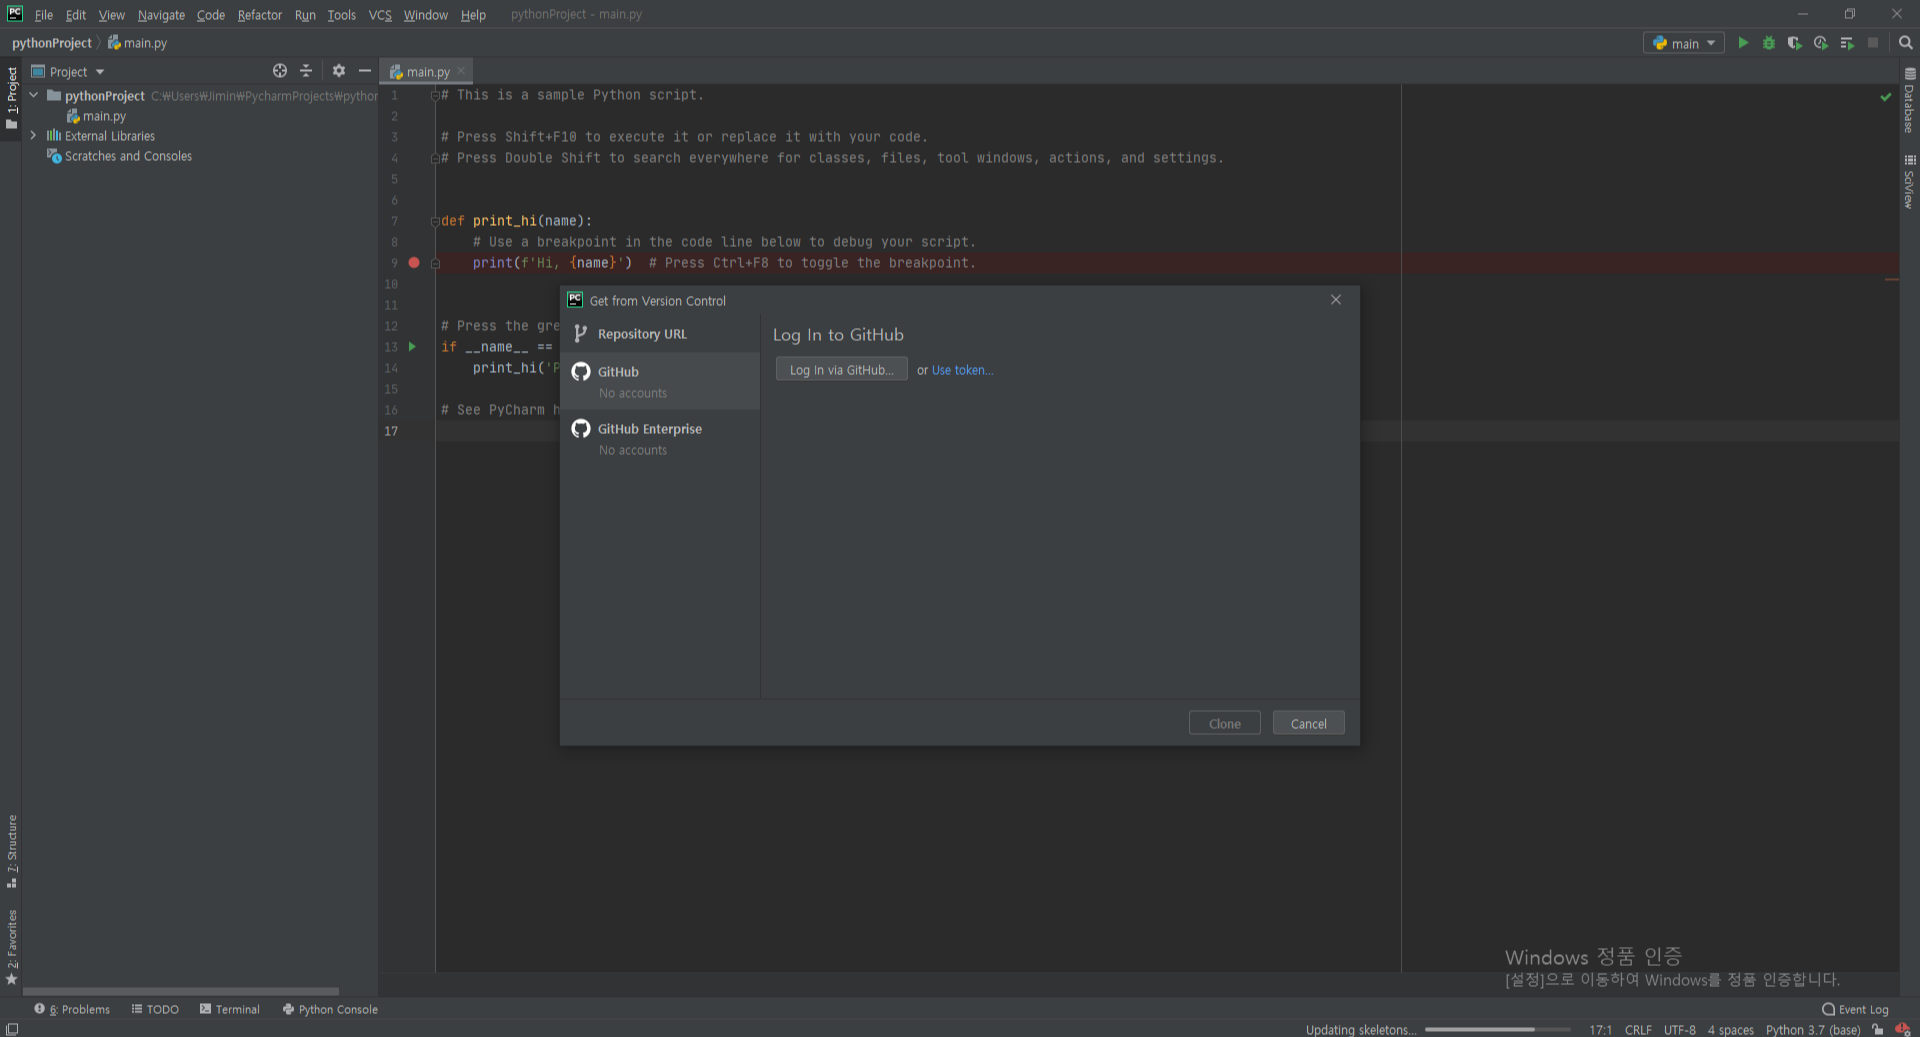Image resolution: width=1920 pixels, height=1037 pixels.
Task: Open the concurrency diagram run icon
Action: coord(1847,43)
